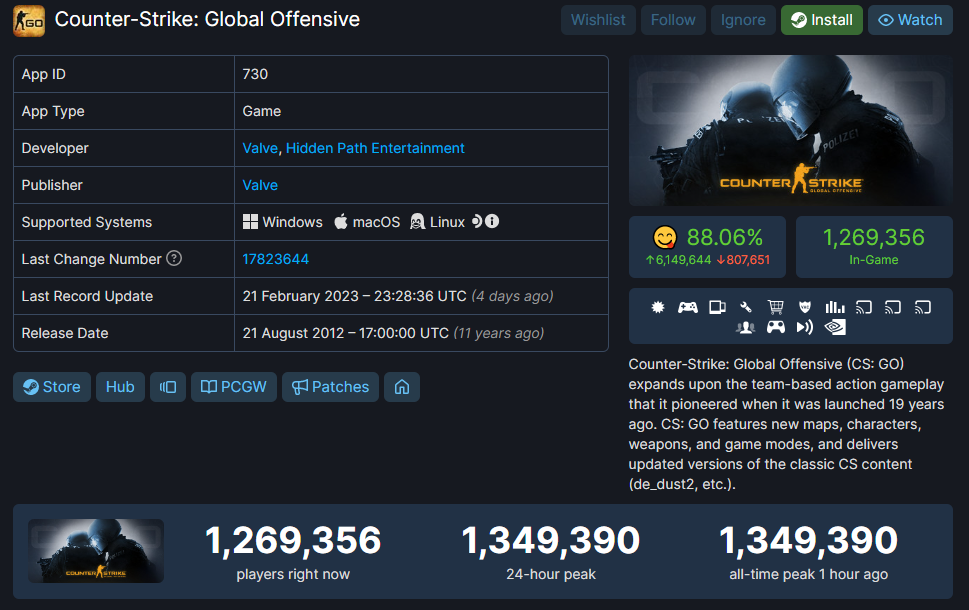This screenshot has width=969, height=610.
Task: Click the Last Change Number help icon
Action: pyautogui.click(x=174, y=258)
